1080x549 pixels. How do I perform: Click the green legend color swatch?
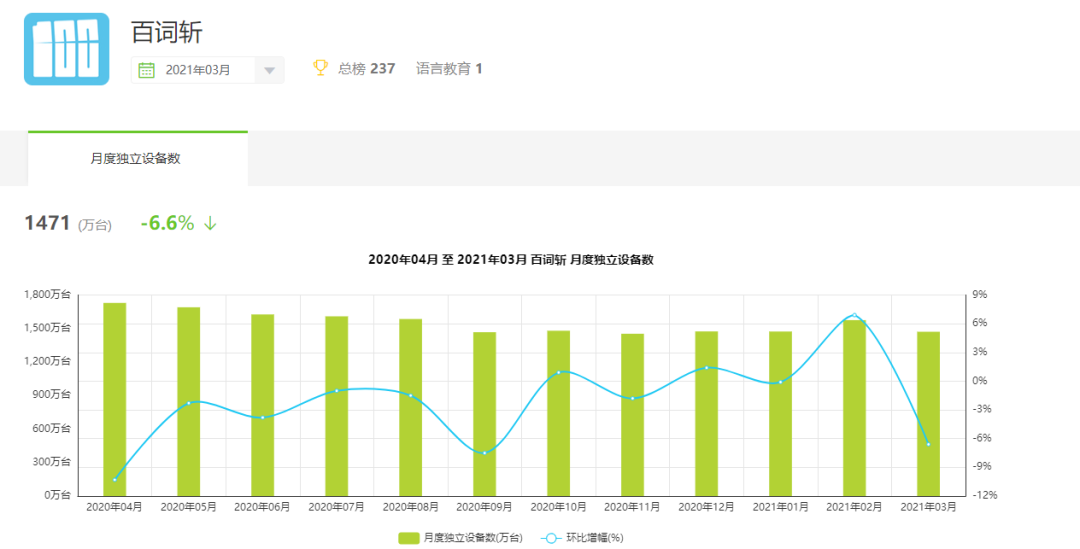(409, 537)
